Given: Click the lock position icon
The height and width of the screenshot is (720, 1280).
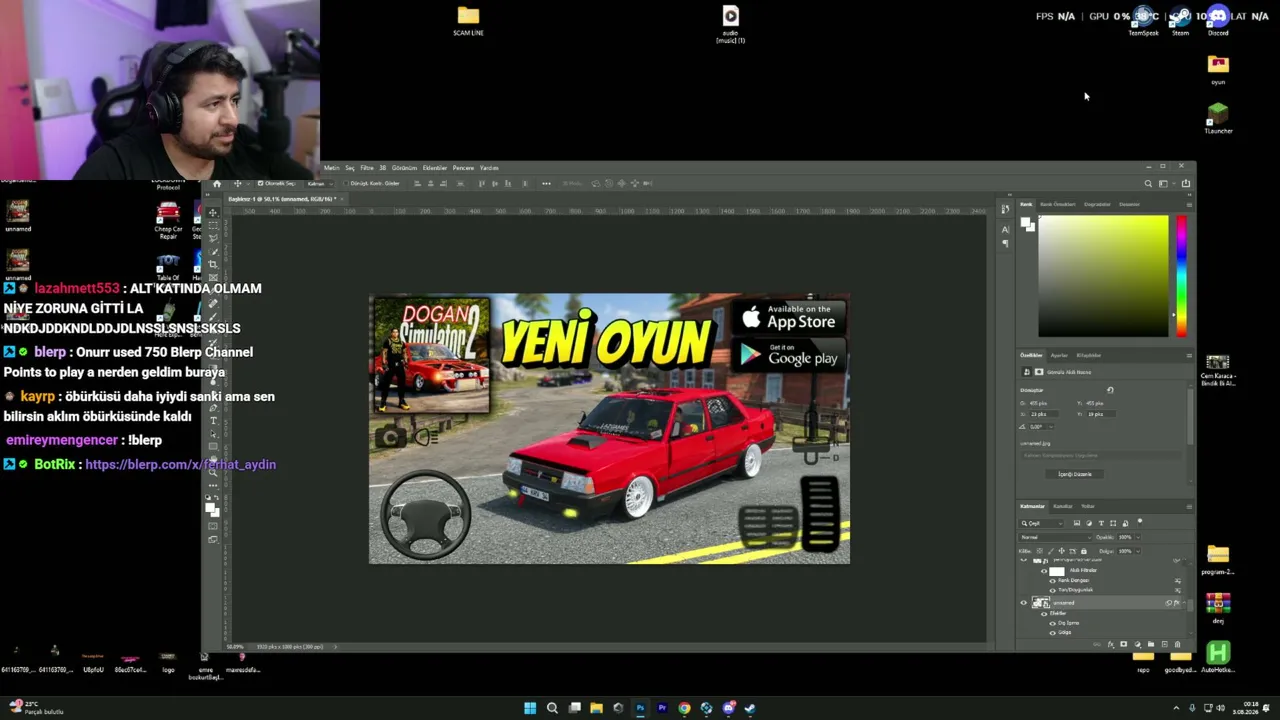Looking at the screenshot, I should click(1062, 551).
